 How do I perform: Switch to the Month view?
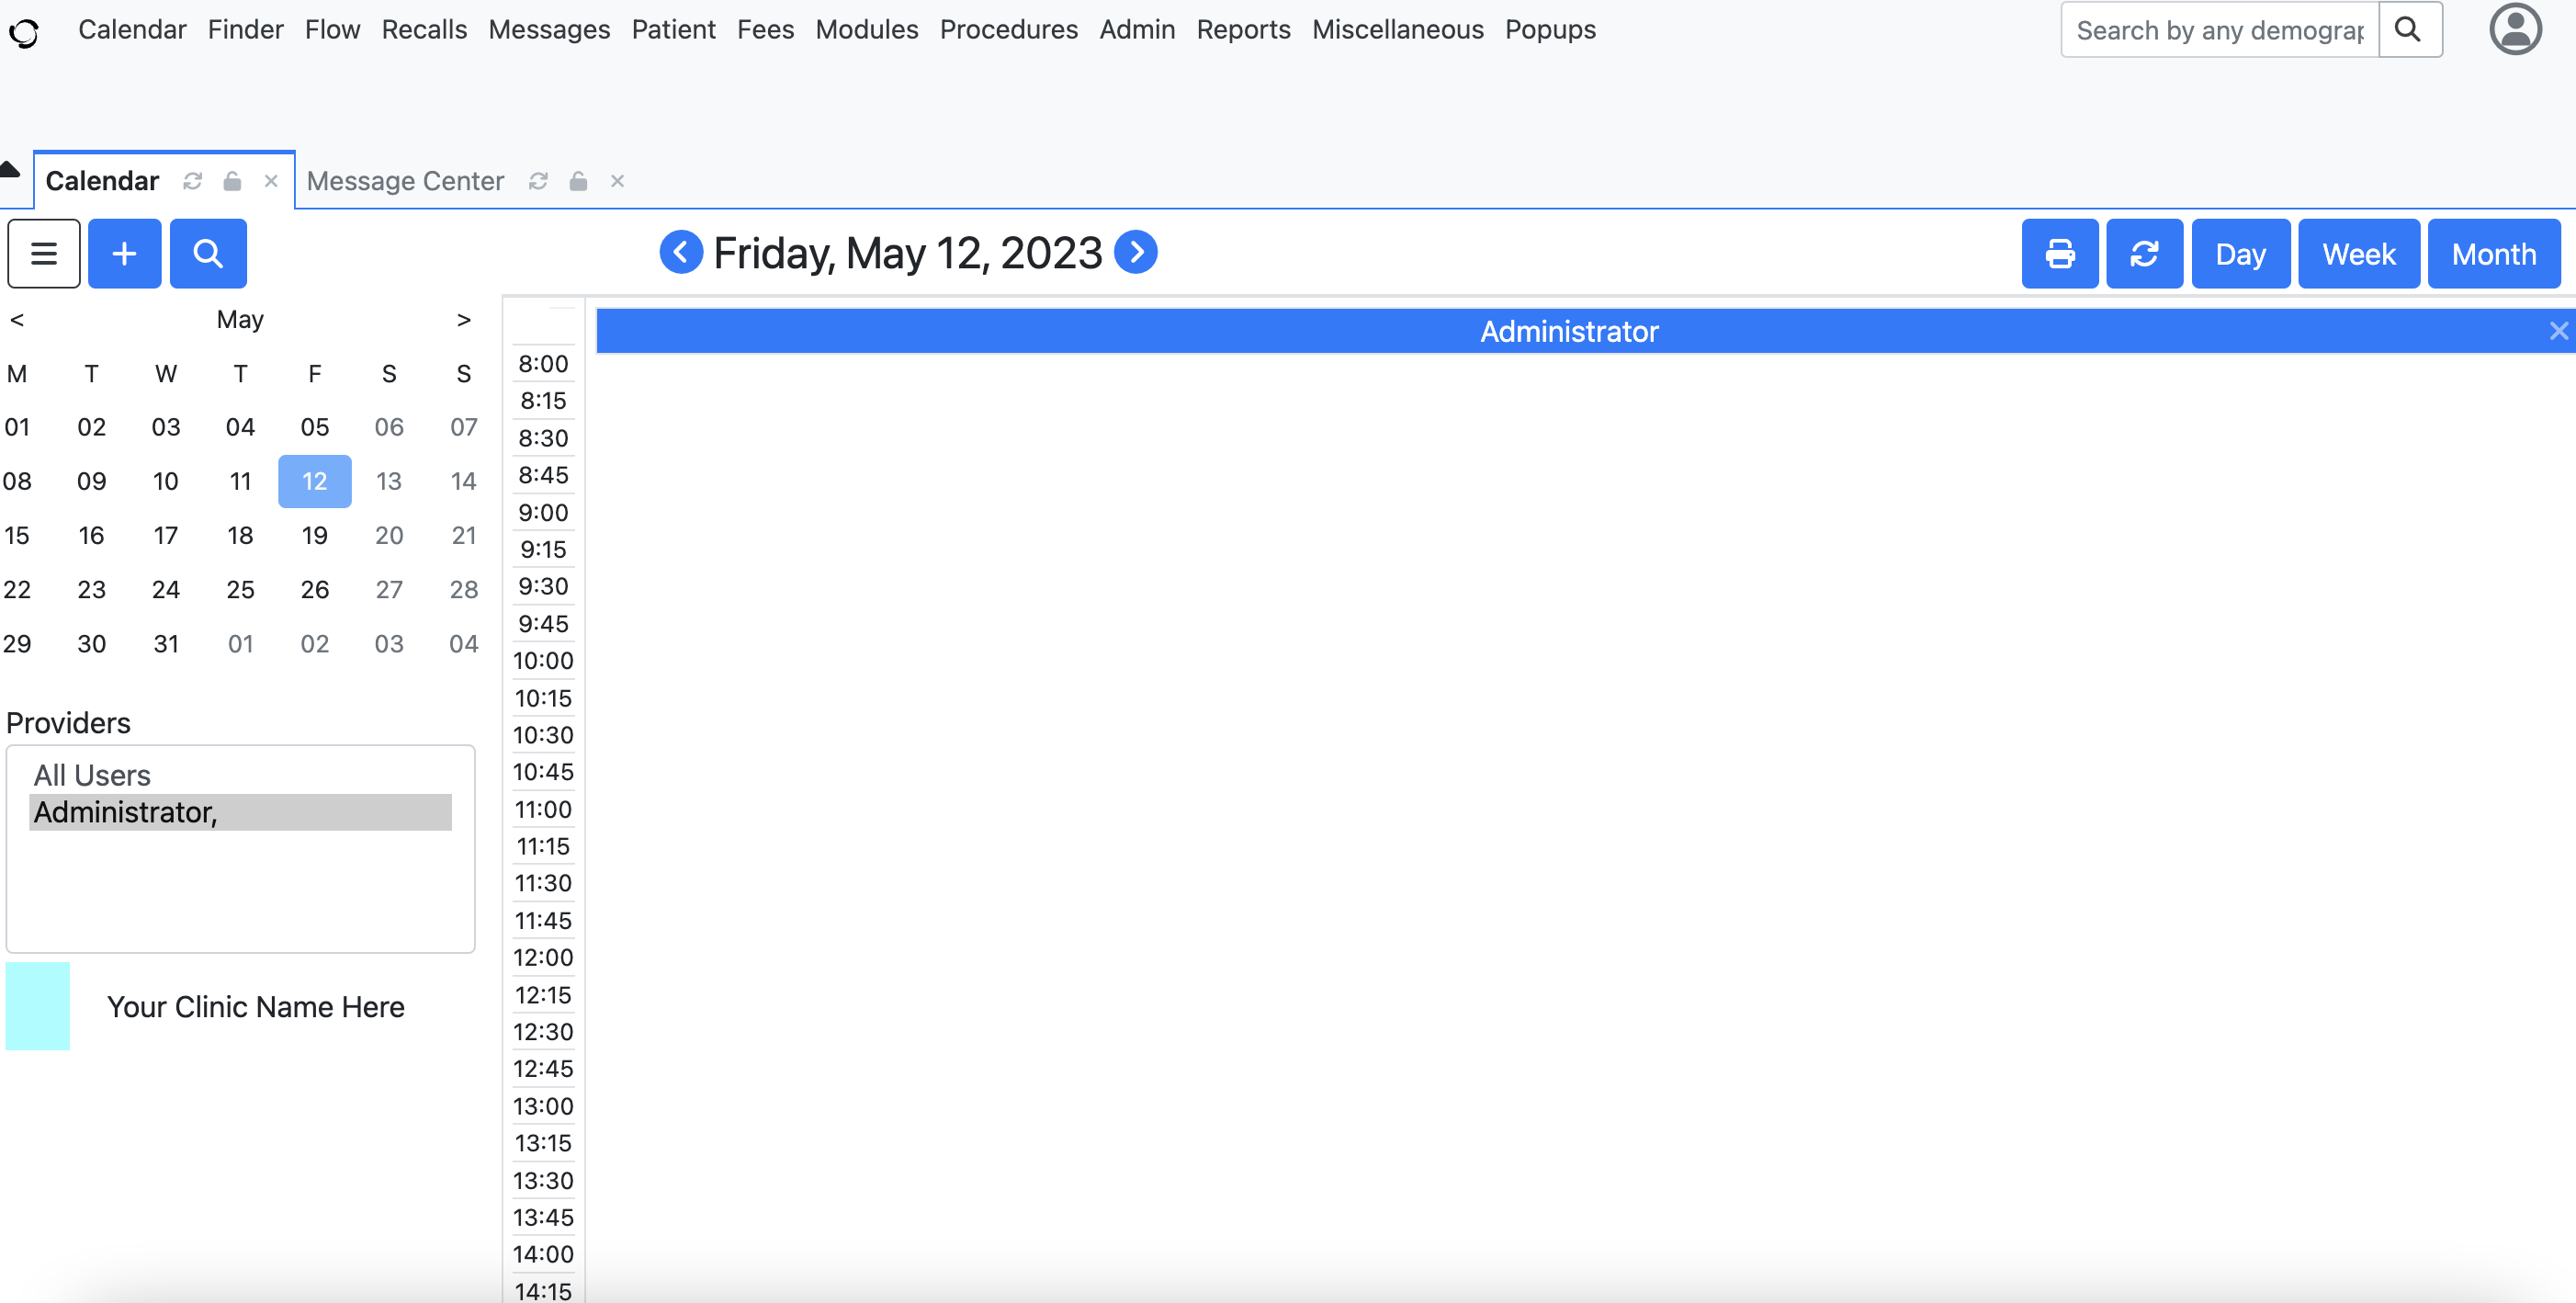[2491, 253]
